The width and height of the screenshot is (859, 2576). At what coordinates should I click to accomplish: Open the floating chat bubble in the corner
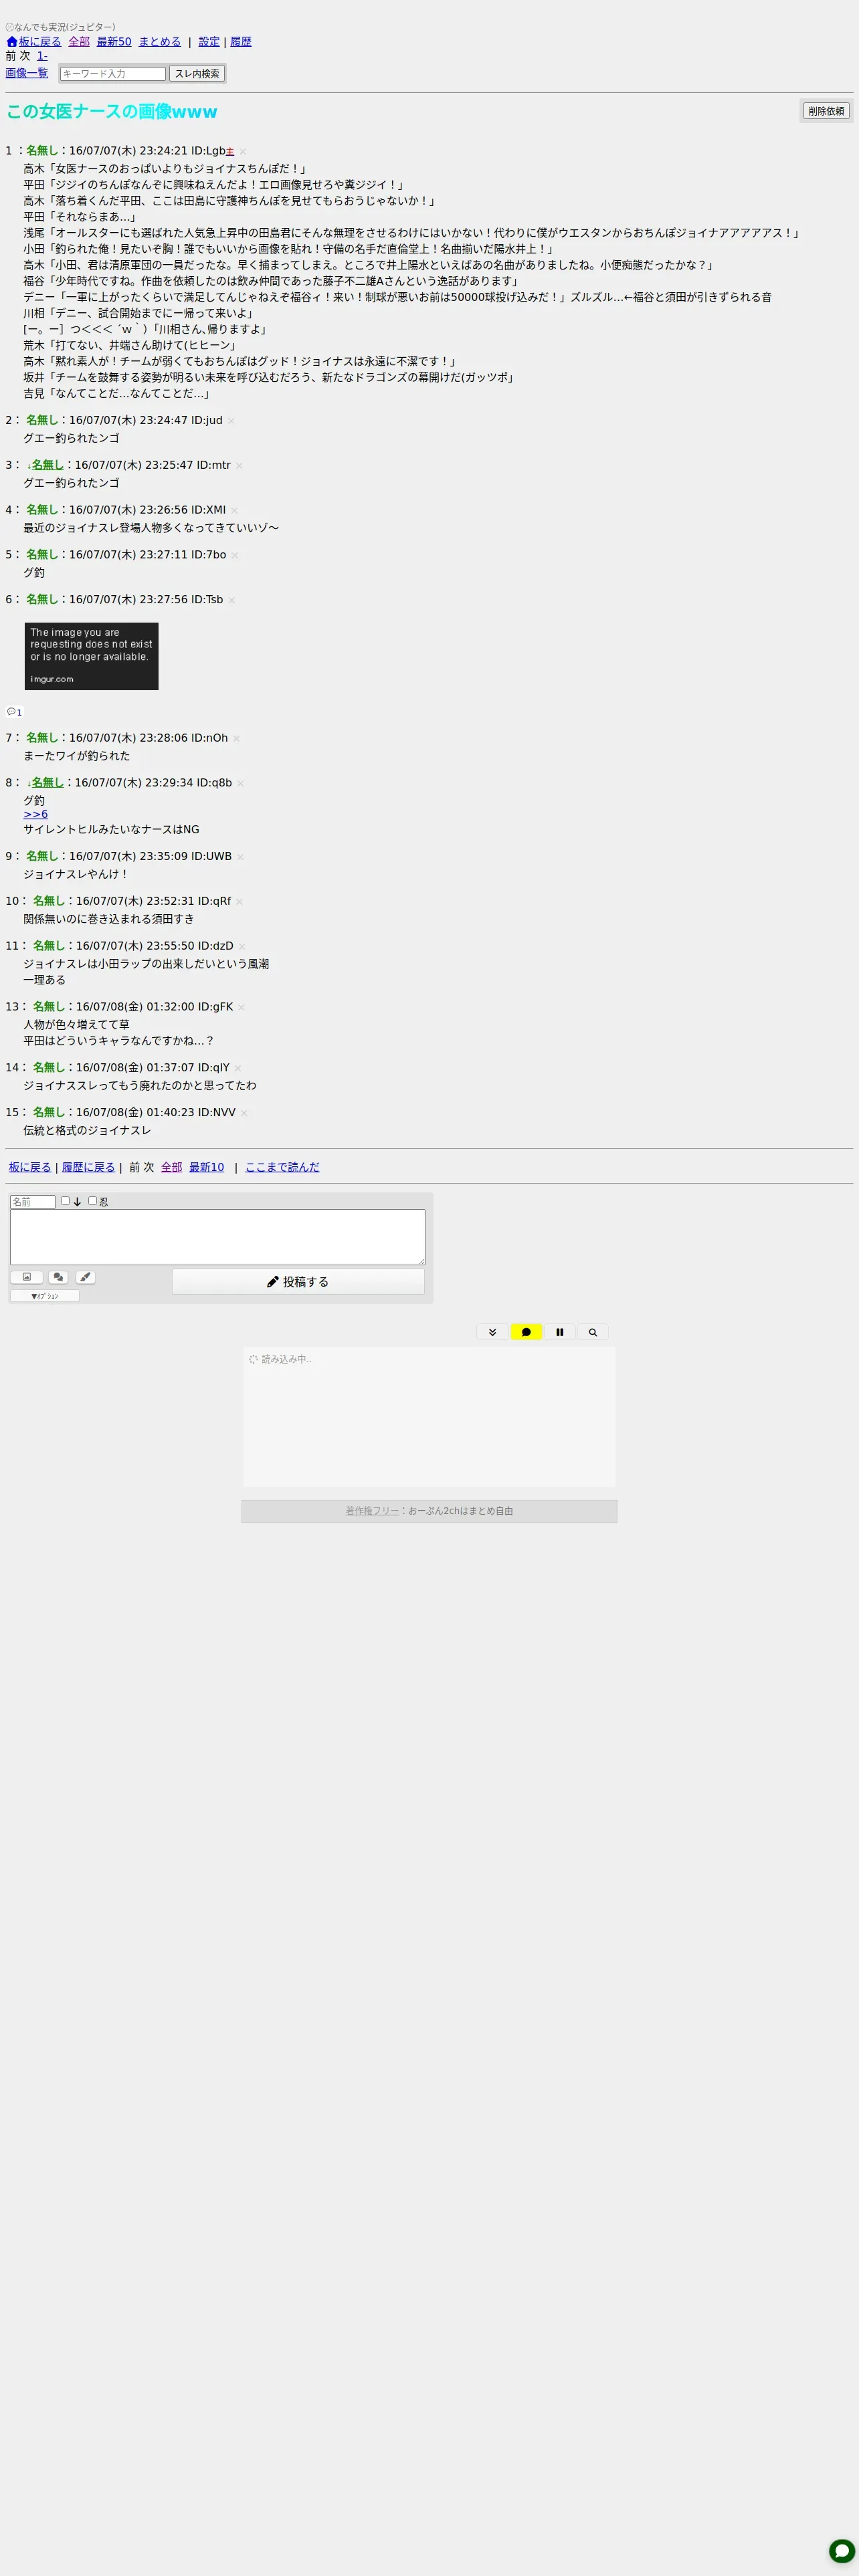pos(842,2551)
